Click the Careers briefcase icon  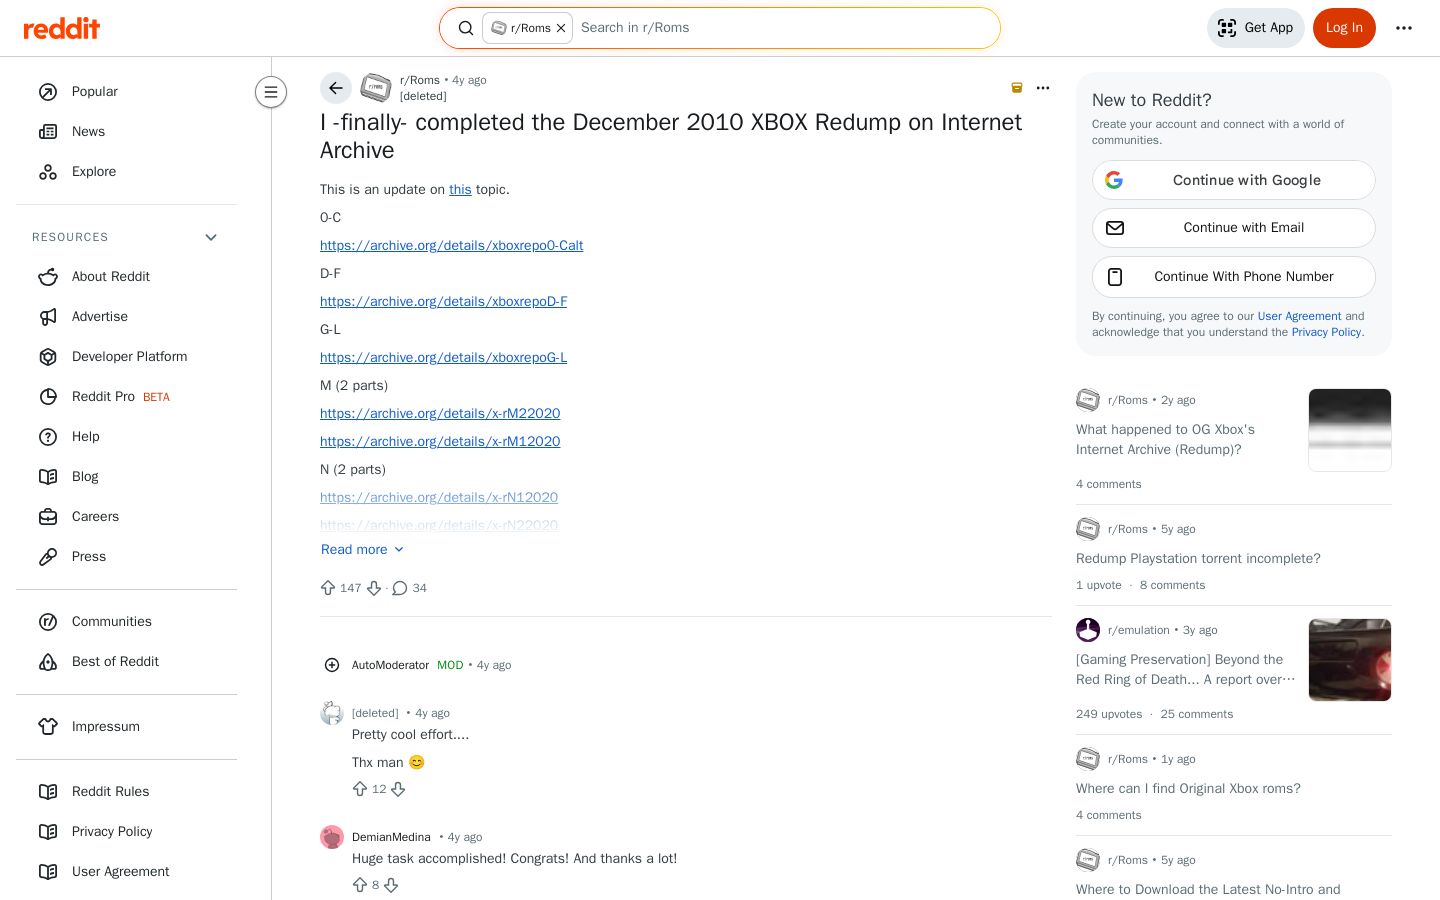(48, 517)
